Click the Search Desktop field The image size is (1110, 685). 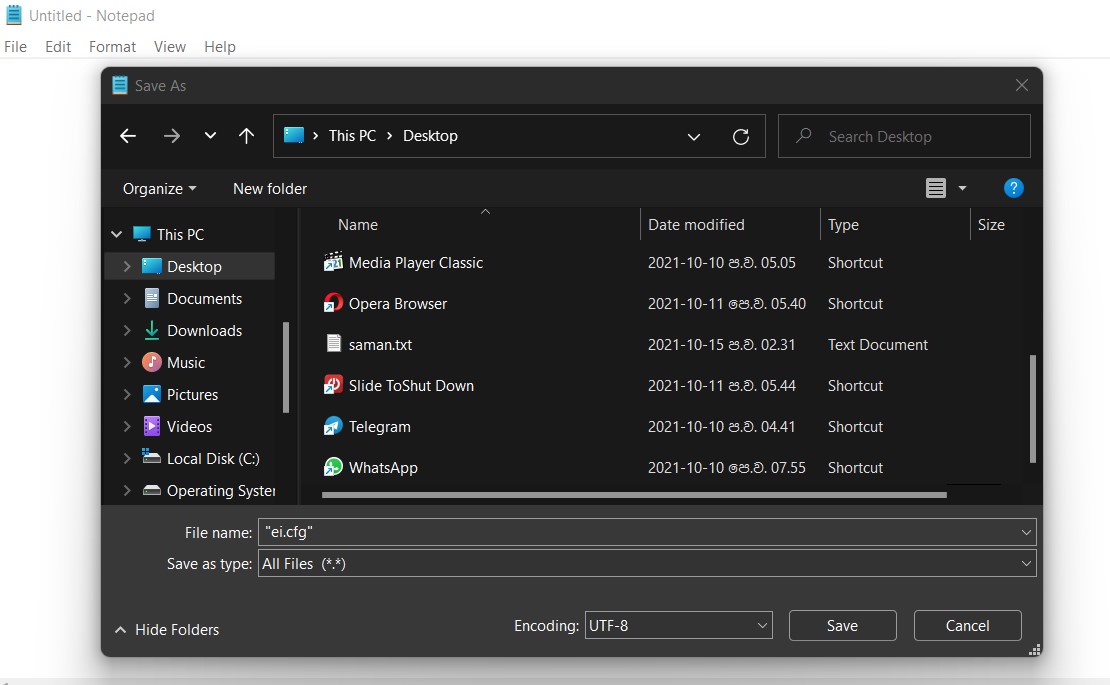pyautogui.click(x=904, y=136)
